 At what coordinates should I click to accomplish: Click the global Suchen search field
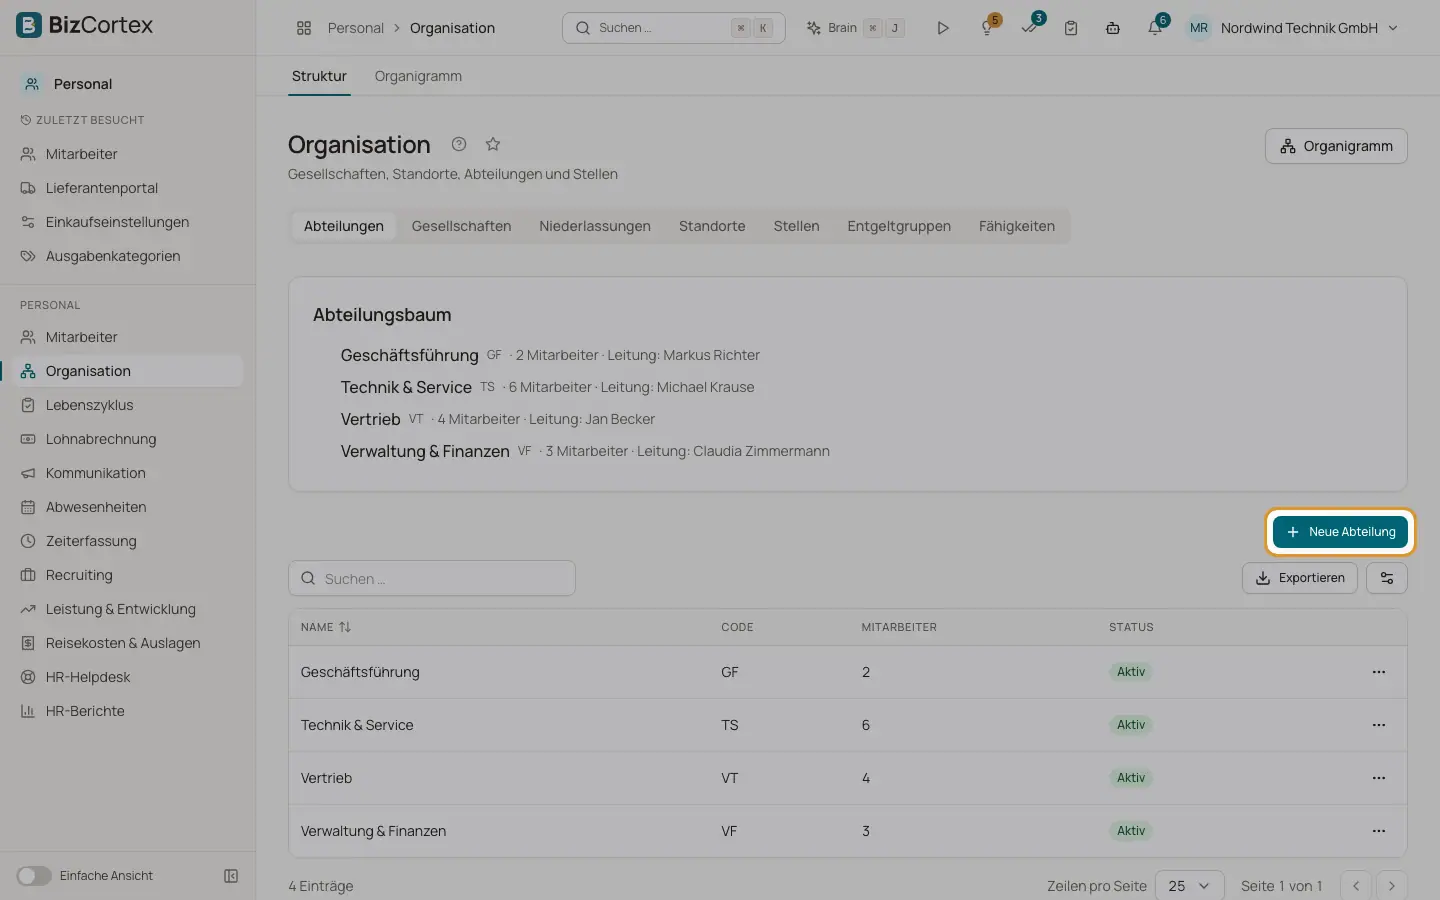674,28
